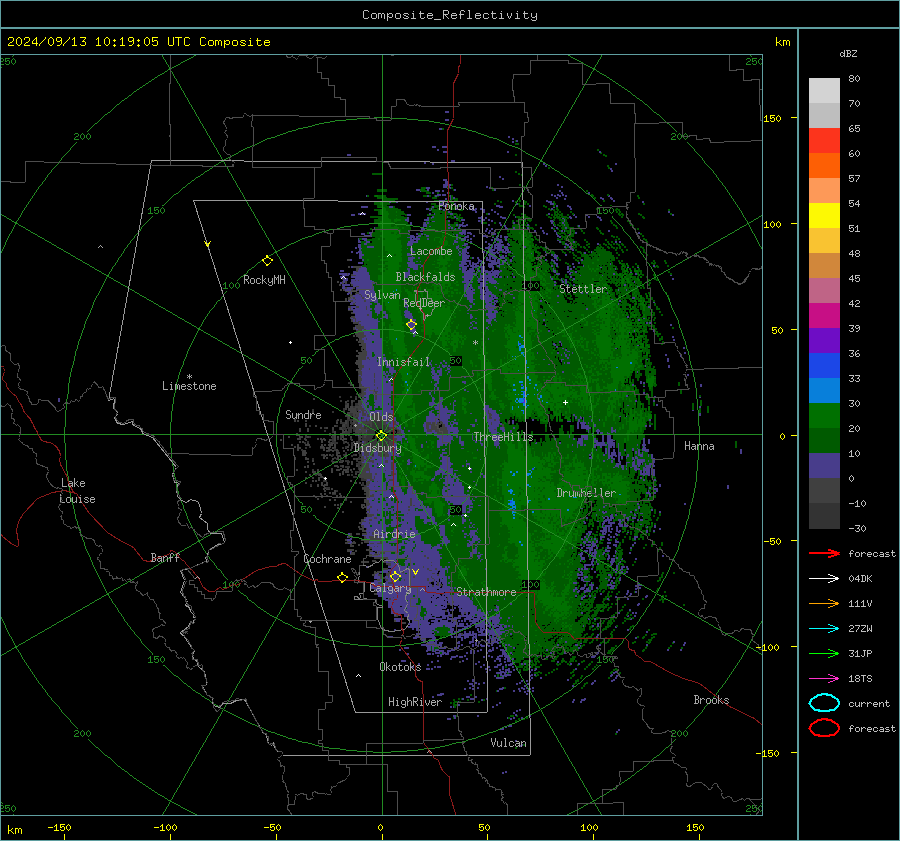Select the 42 dBZ pink color swatch
The height and width of the screenshot is (841, 900).
824,290
